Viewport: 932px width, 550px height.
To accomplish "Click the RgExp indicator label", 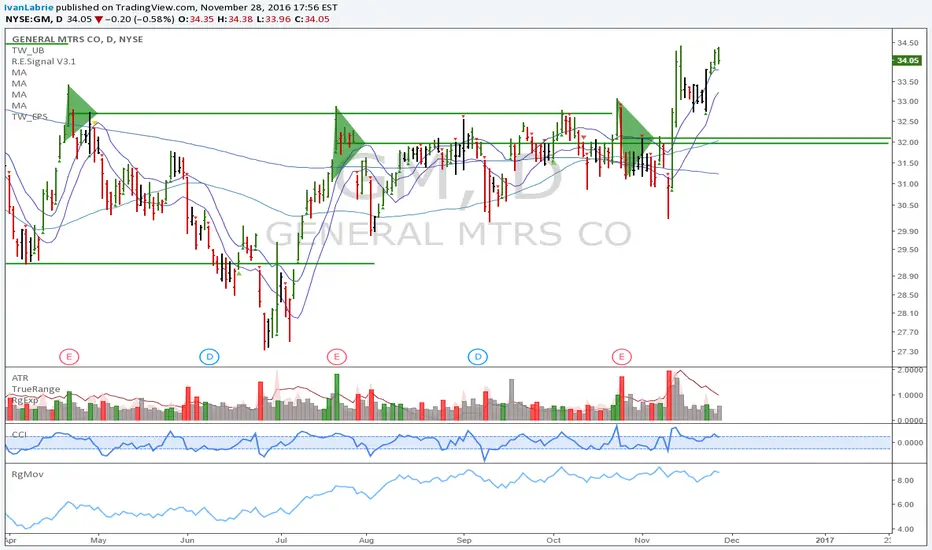I will click(x=25, y=400).
